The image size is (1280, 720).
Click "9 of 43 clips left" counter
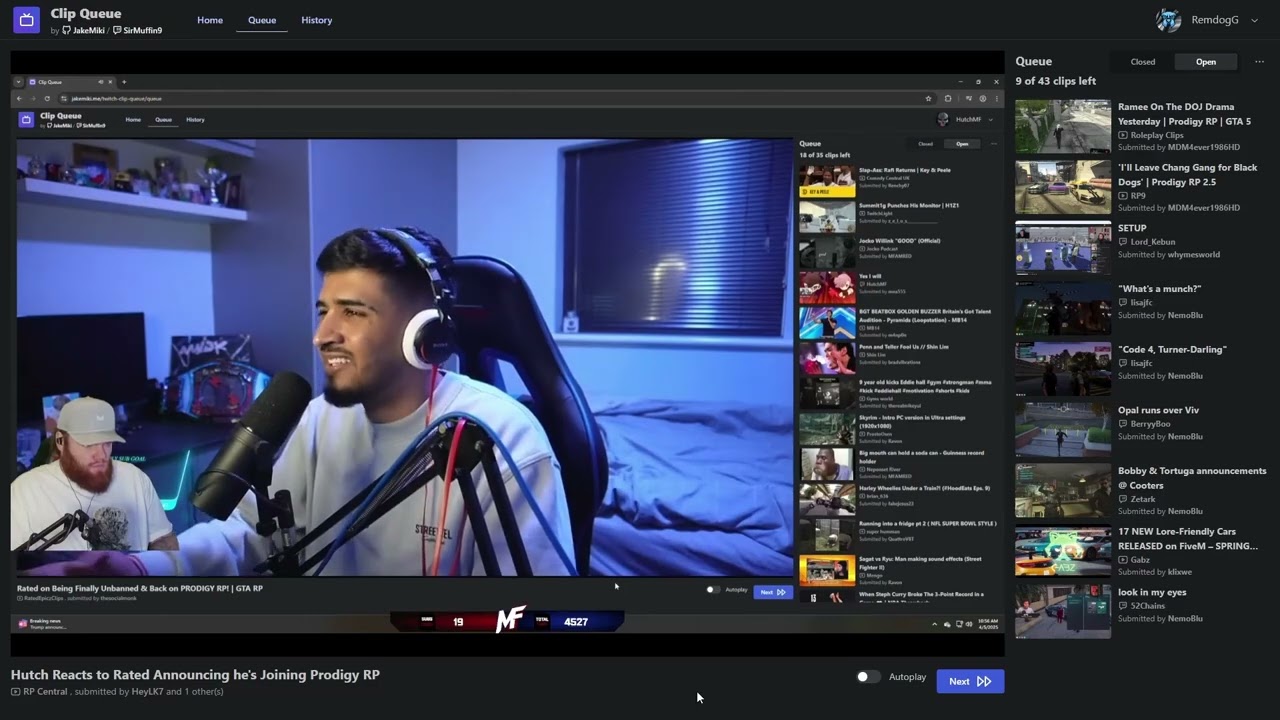[x=1055, y=81]
